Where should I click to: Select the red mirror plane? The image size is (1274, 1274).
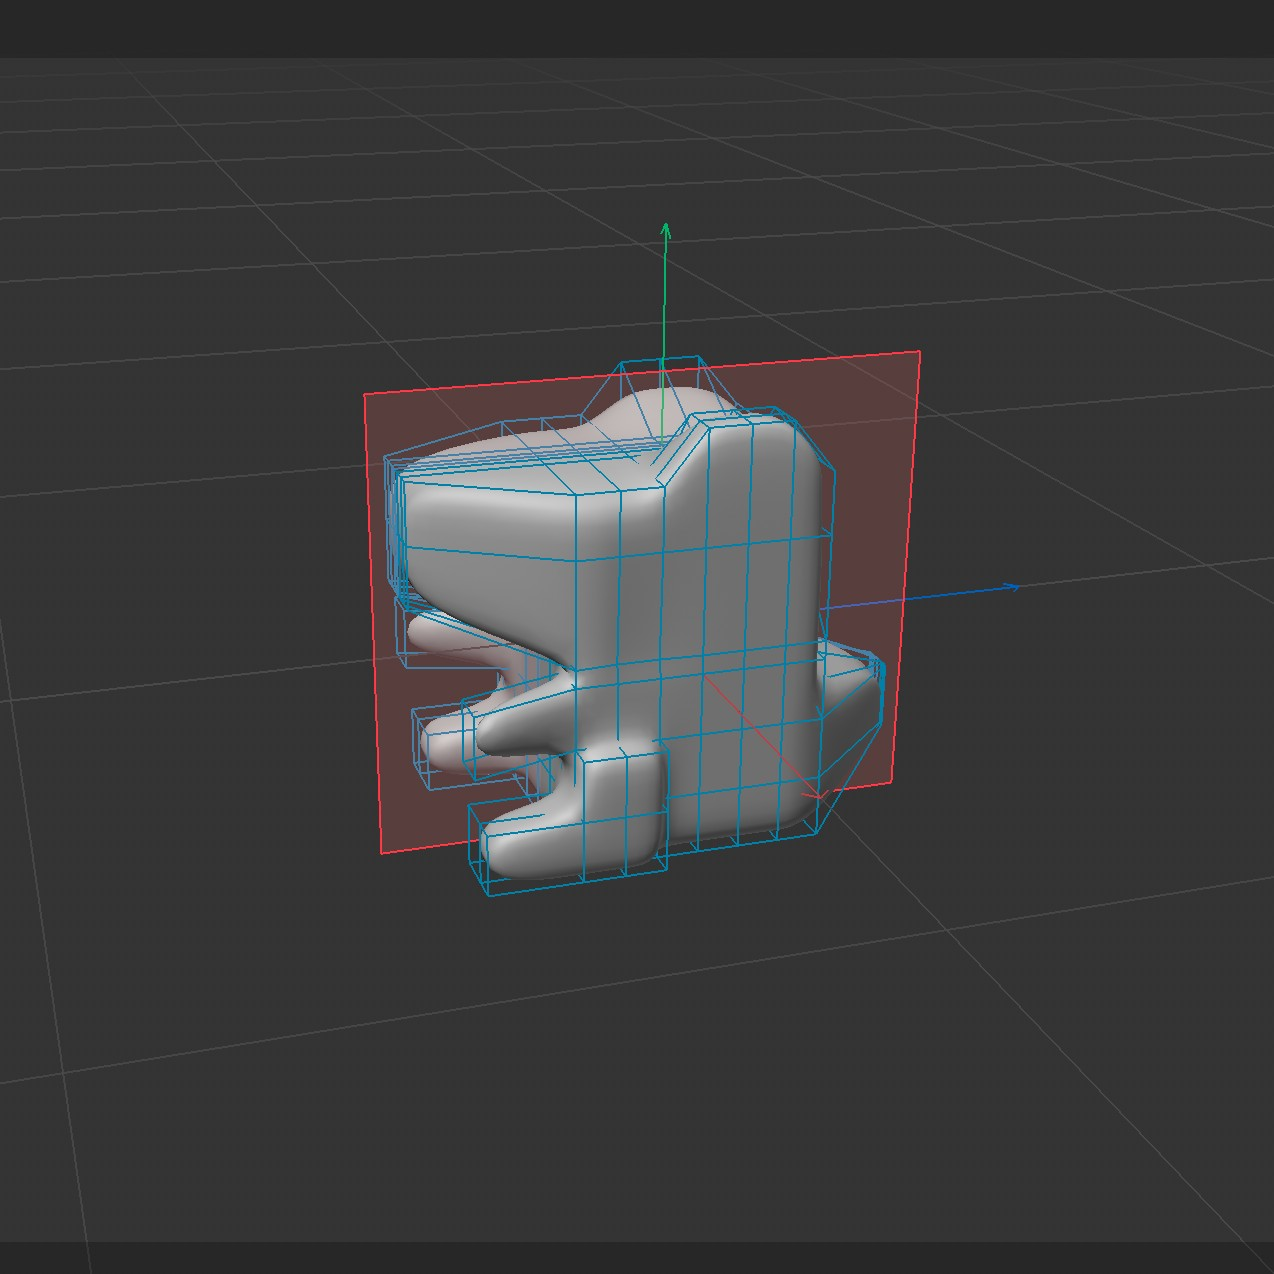click(870, 450)
